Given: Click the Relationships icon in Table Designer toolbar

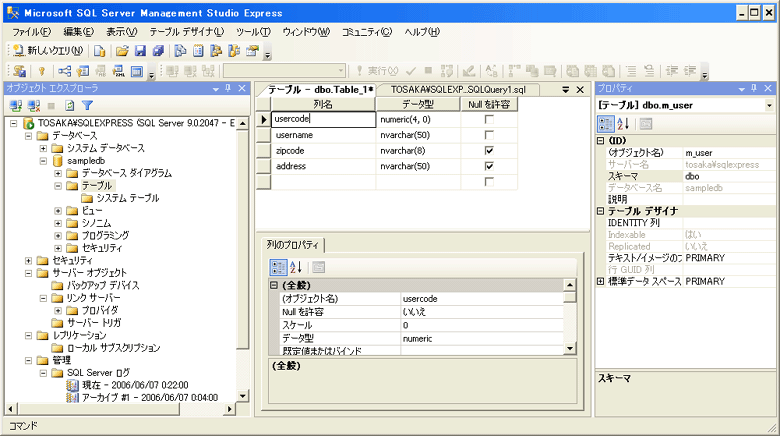Looking at the screenshot, I should (x=64, y=71).
